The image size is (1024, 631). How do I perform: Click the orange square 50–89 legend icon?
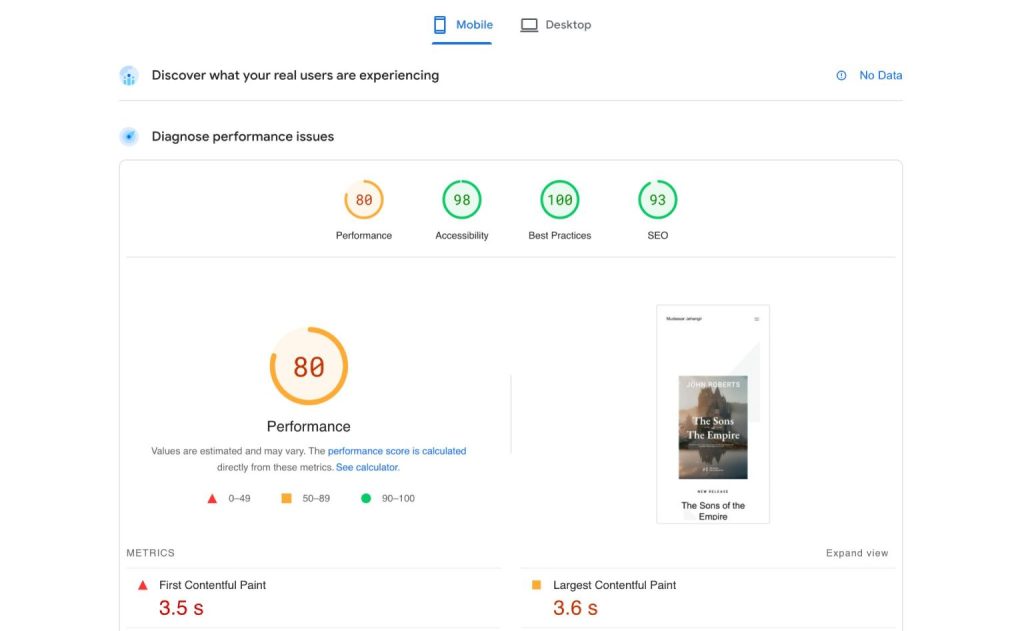tap(286, 498)
